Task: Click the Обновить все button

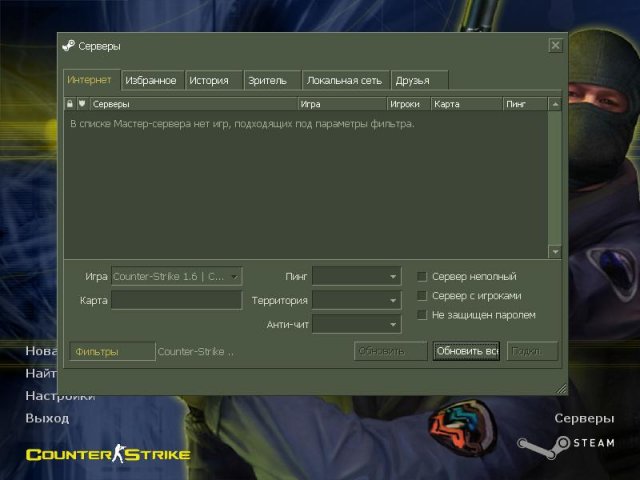Action: pos(467,351)
